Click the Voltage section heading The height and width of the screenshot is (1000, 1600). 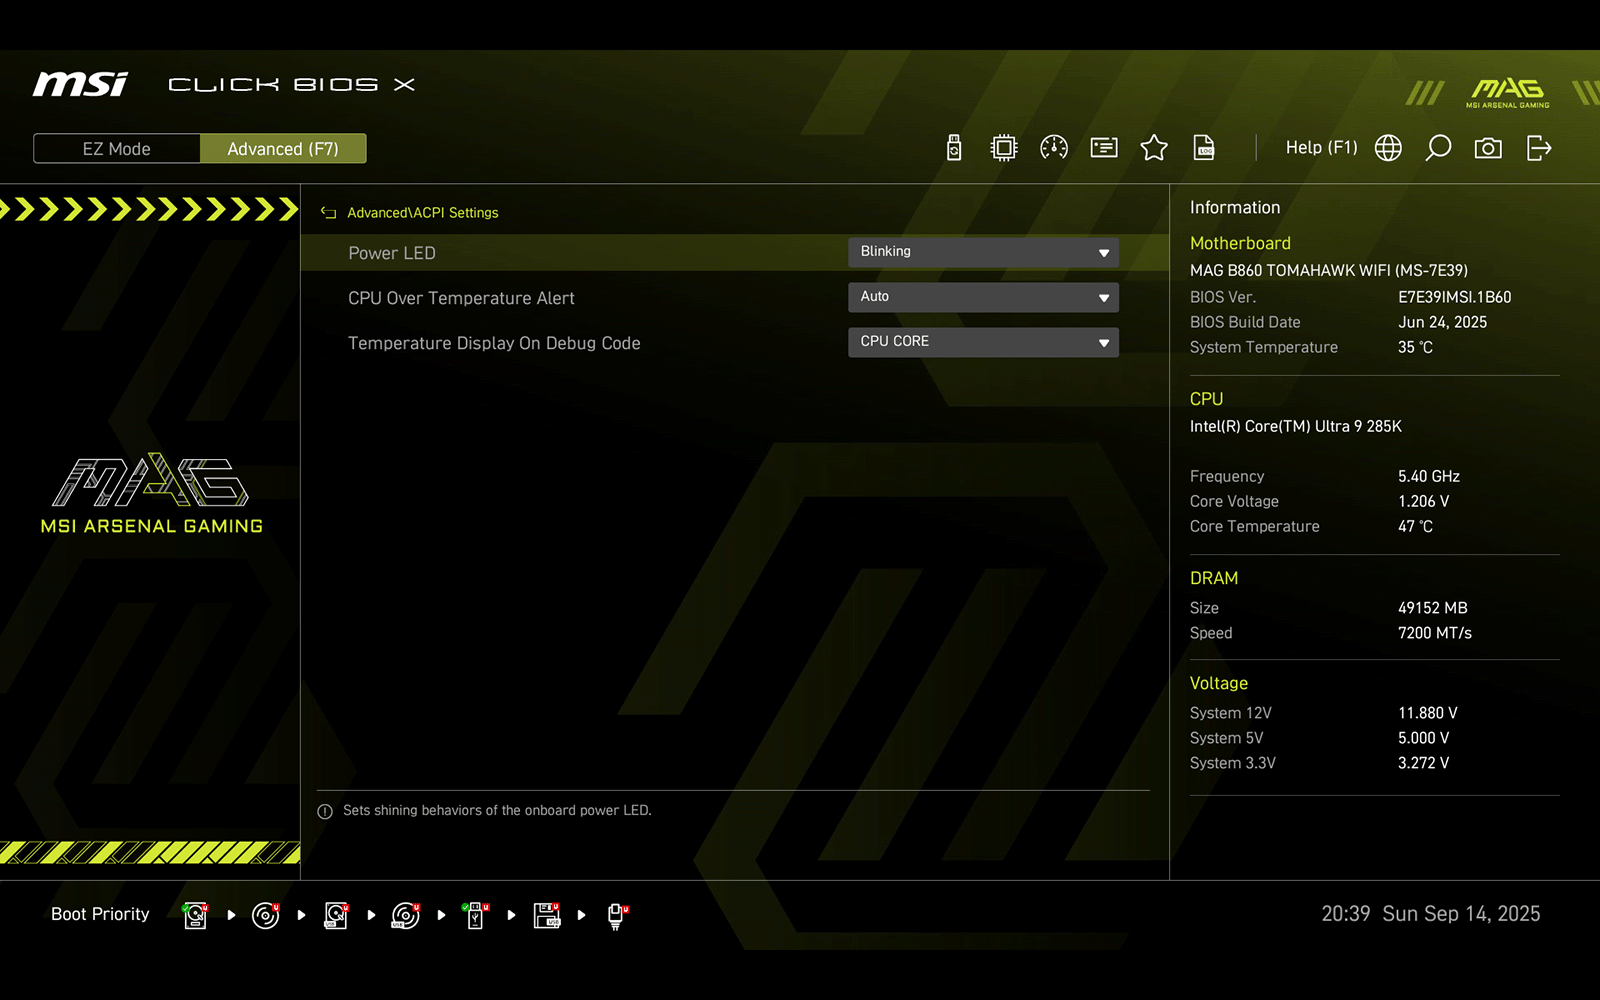[1219, 683]
